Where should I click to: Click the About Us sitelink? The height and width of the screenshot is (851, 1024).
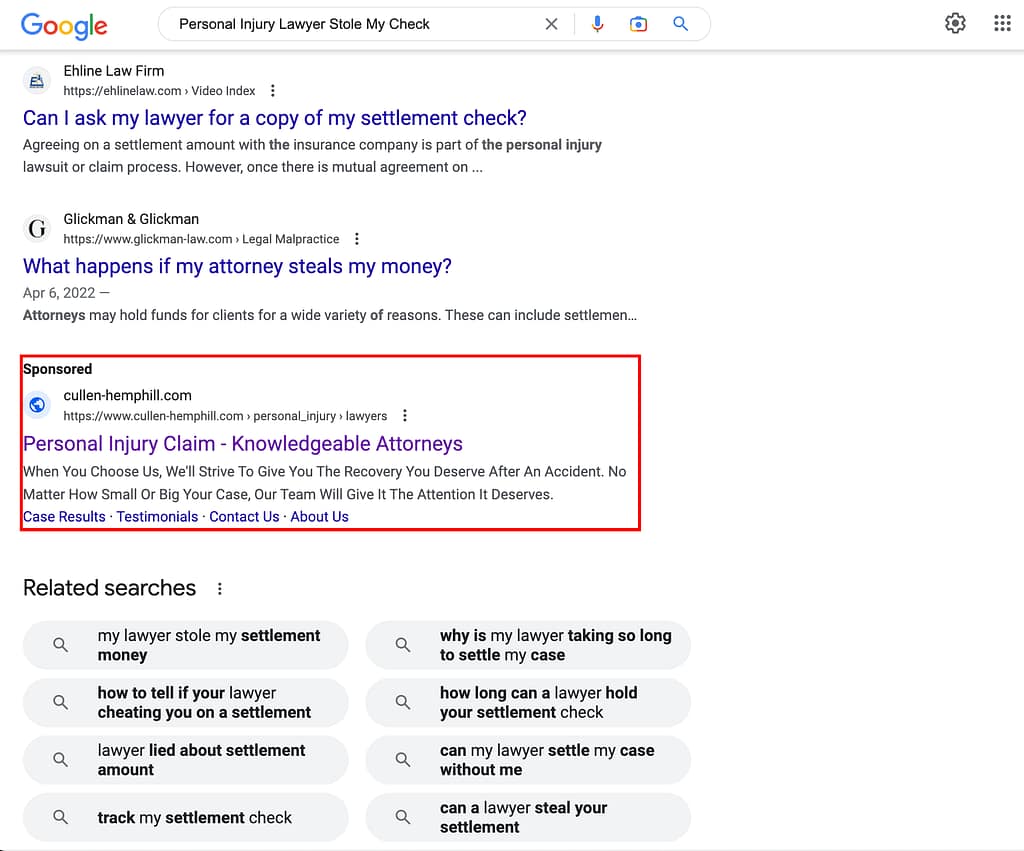tap(319, 517)
